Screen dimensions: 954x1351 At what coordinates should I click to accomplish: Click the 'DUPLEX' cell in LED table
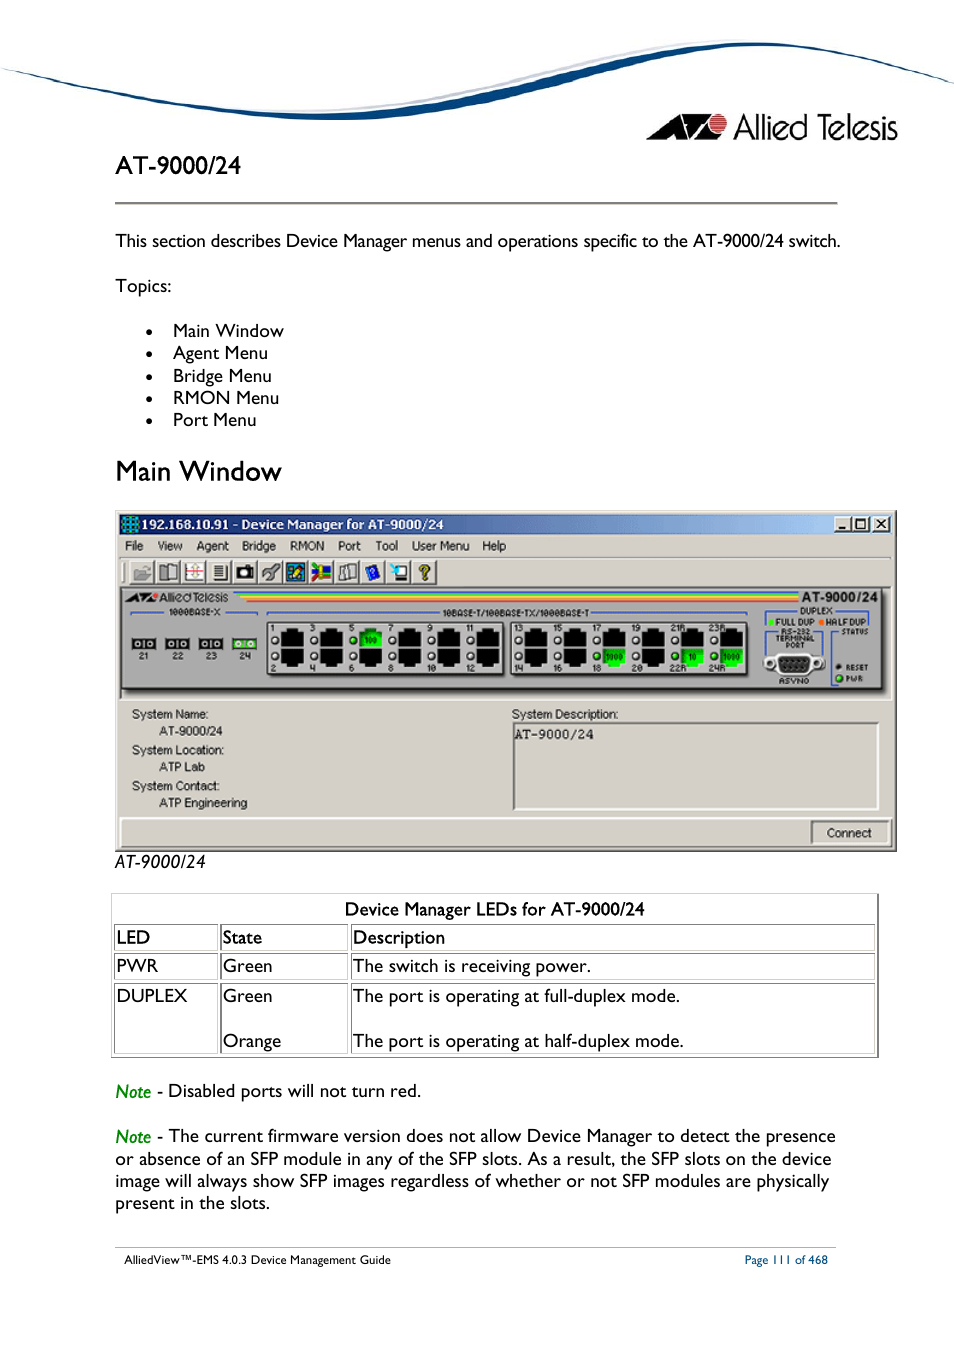[166, 1018]
